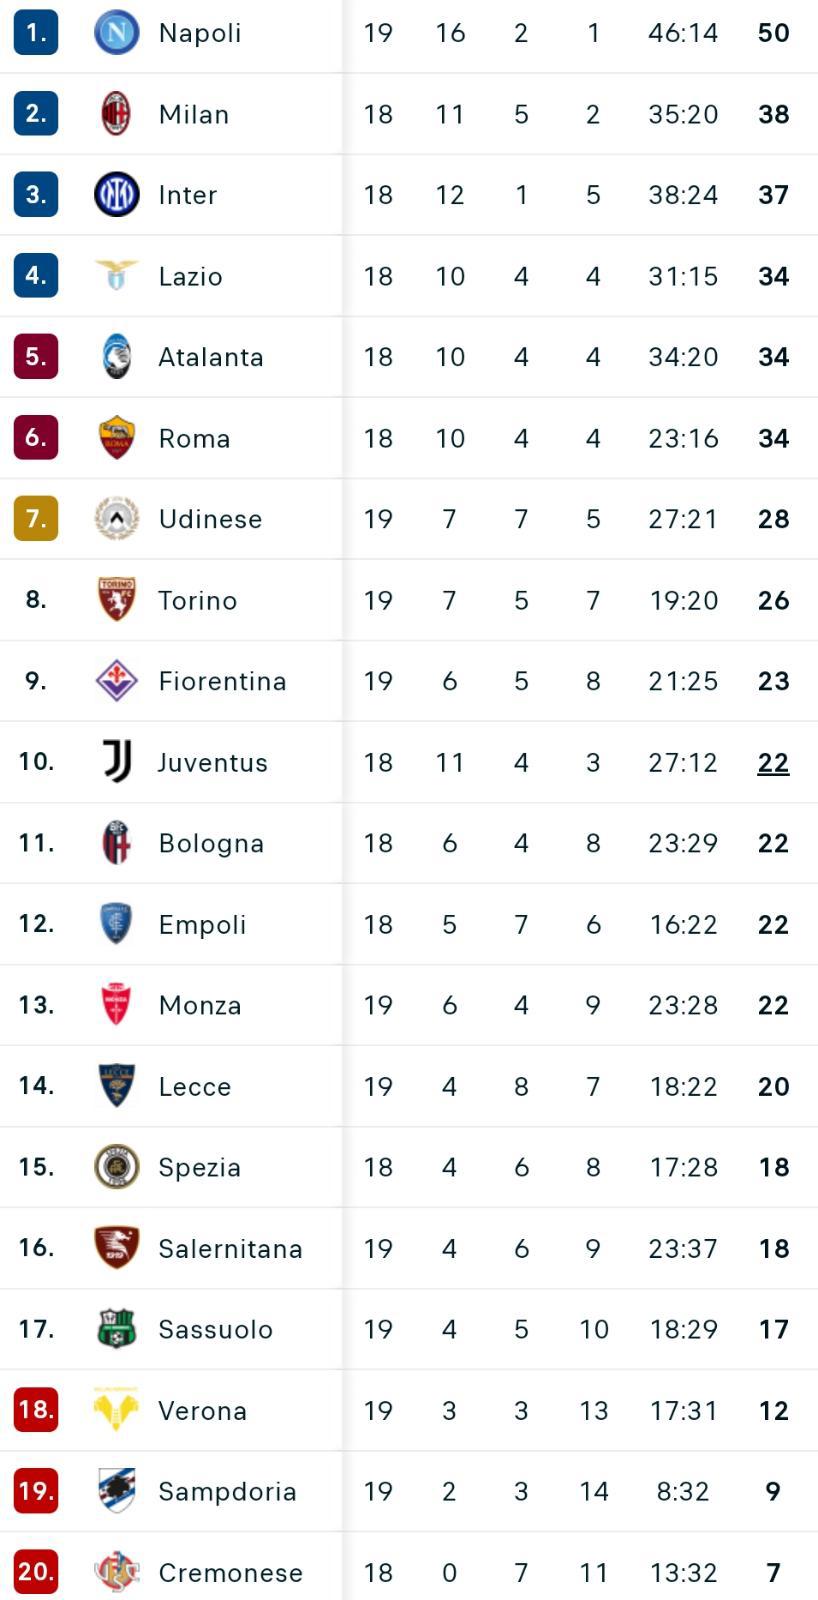
Task: Open the Sampdoria club crest
Action: point(116,1491)
